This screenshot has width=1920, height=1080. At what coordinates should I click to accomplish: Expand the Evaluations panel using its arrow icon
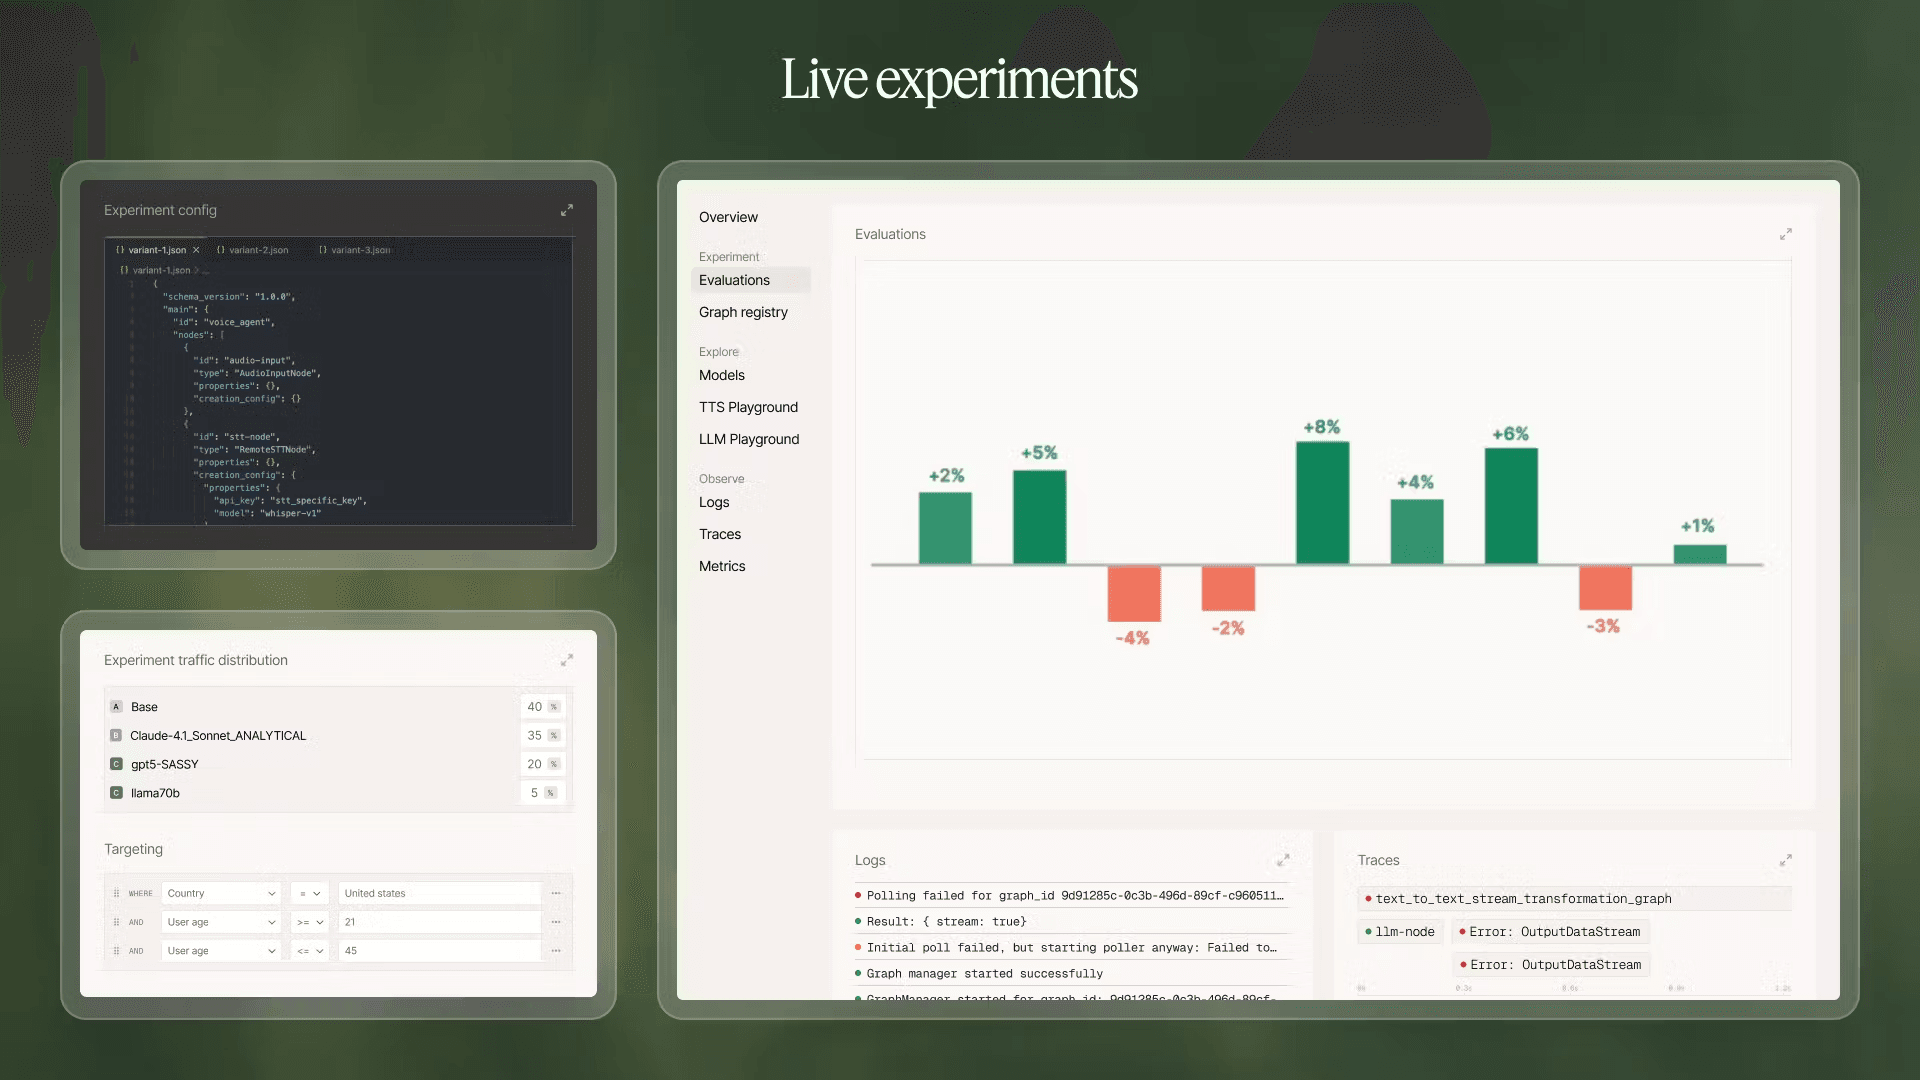(1787, 233)
